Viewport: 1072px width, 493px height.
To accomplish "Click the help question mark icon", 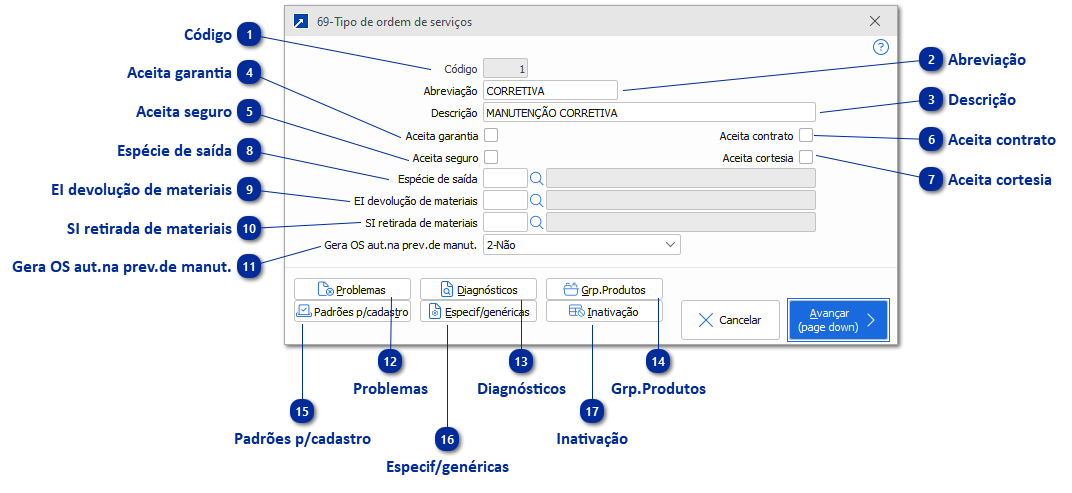I will coord(881,47).
